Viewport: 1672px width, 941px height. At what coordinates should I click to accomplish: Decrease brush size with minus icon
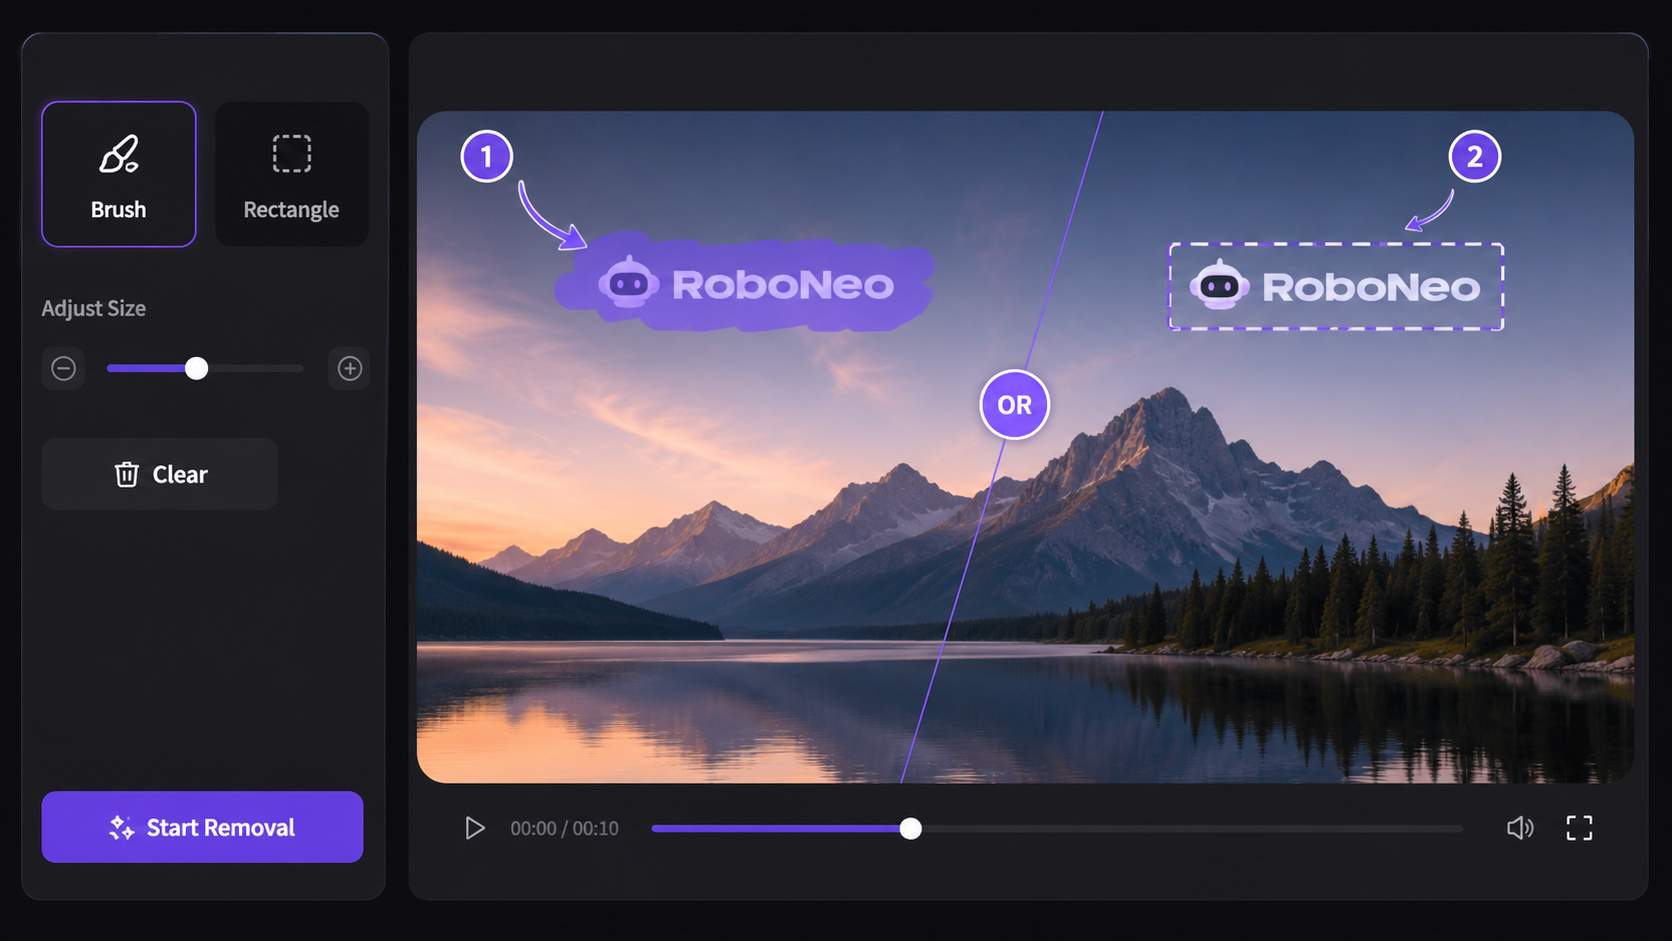click(63, 369)
